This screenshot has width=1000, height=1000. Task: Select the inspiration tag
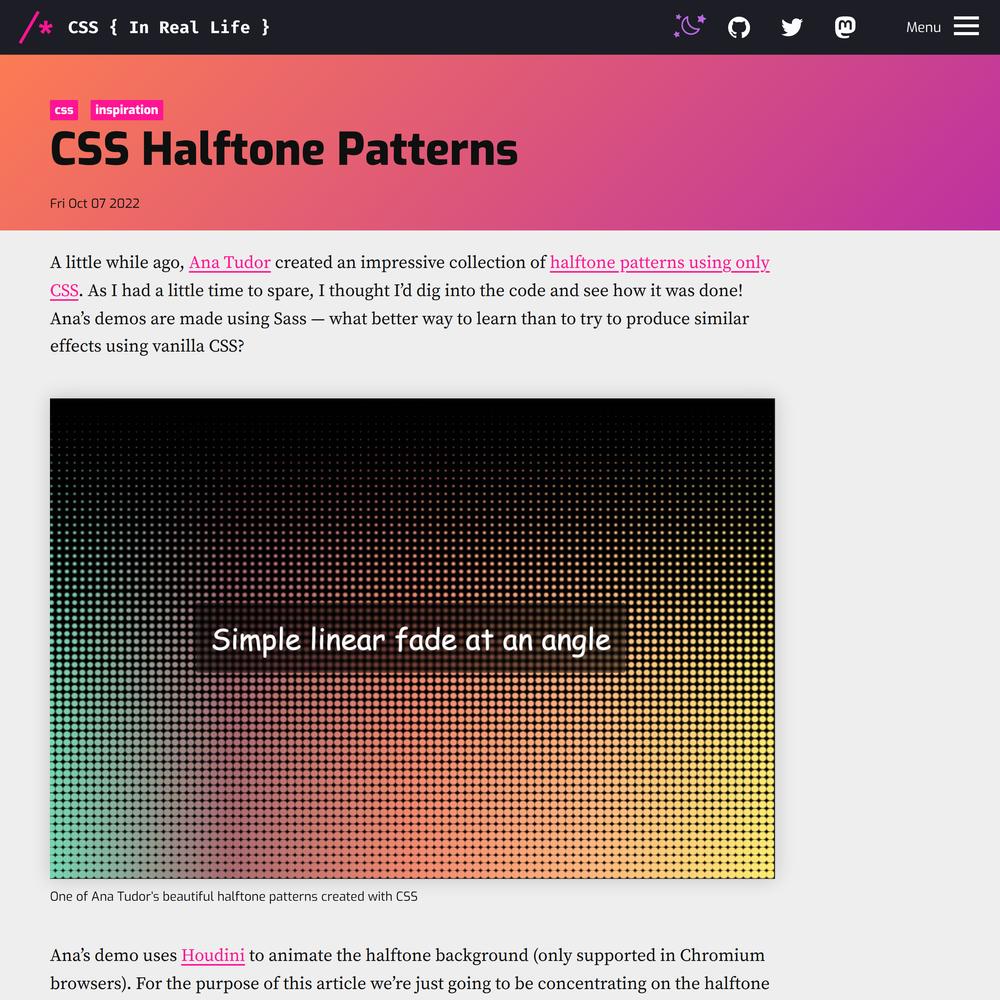point(126,110)
